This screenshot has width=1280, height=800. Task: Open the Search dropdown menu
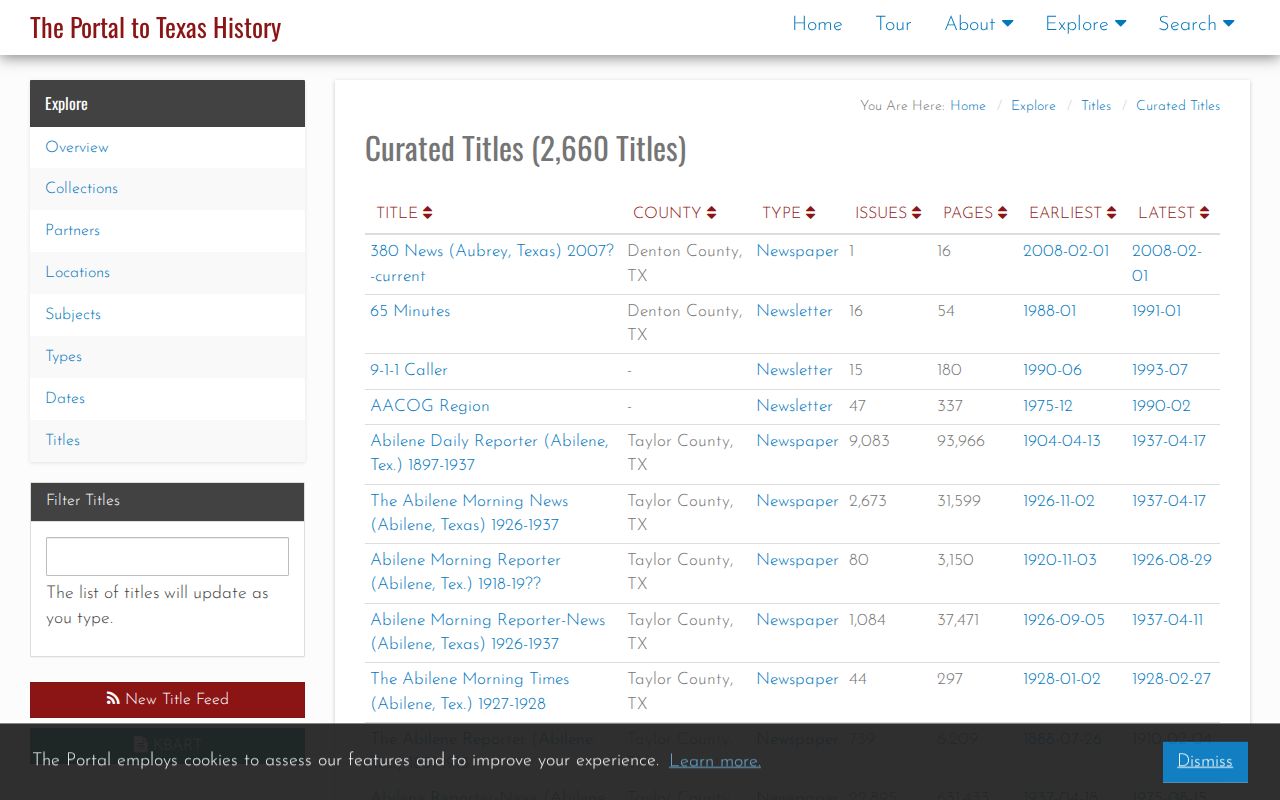click(x=1196, y=24)
